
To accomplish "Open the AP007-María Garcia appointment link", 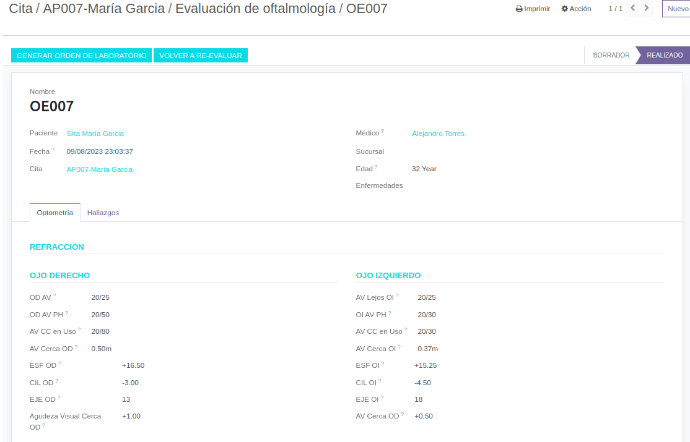I will point(99,169).
